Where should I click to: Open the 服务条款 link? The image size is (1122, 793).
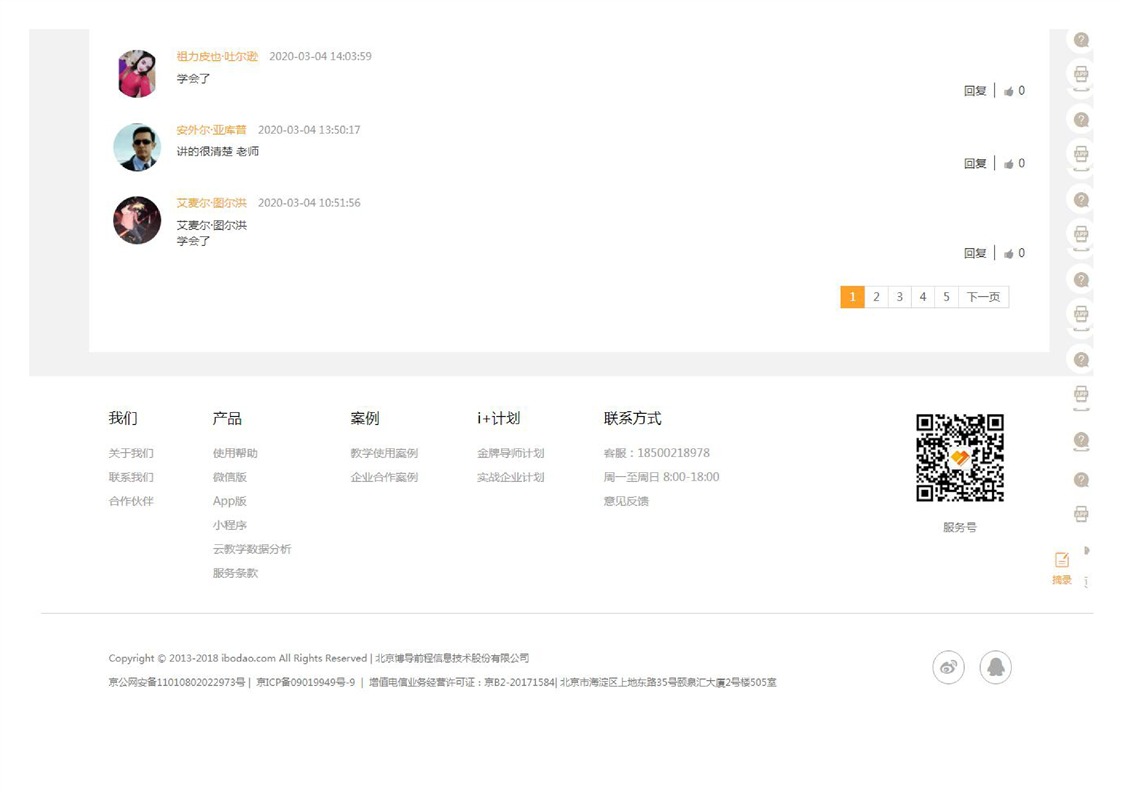[x=235, y=573]
